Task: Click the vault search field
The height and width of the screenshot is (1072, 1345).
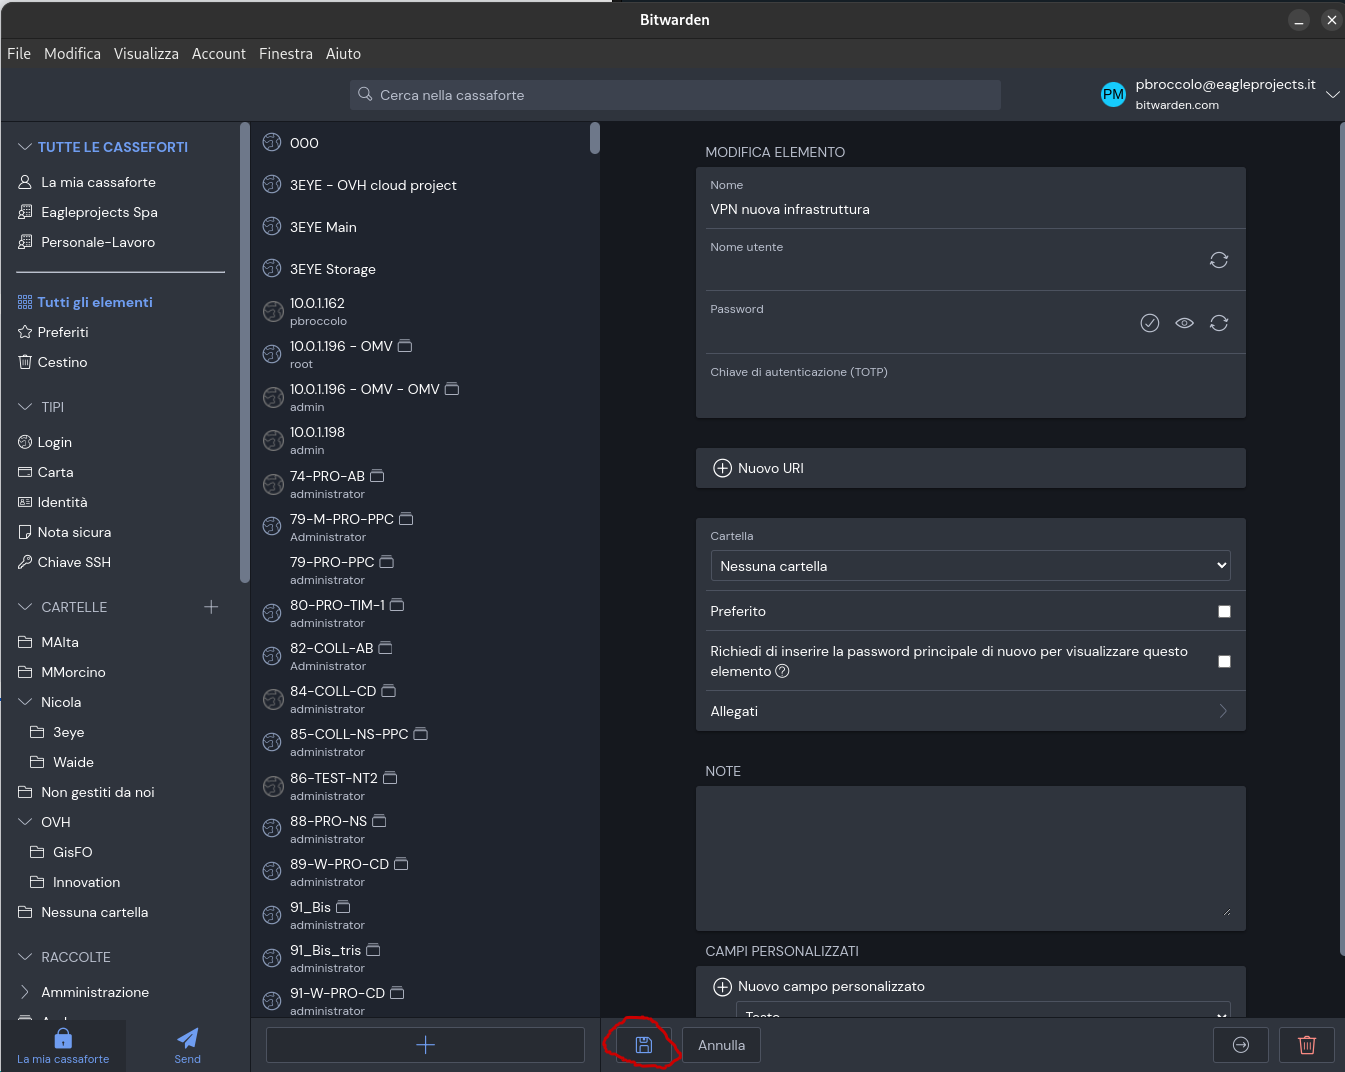Action: coord(675,95)
